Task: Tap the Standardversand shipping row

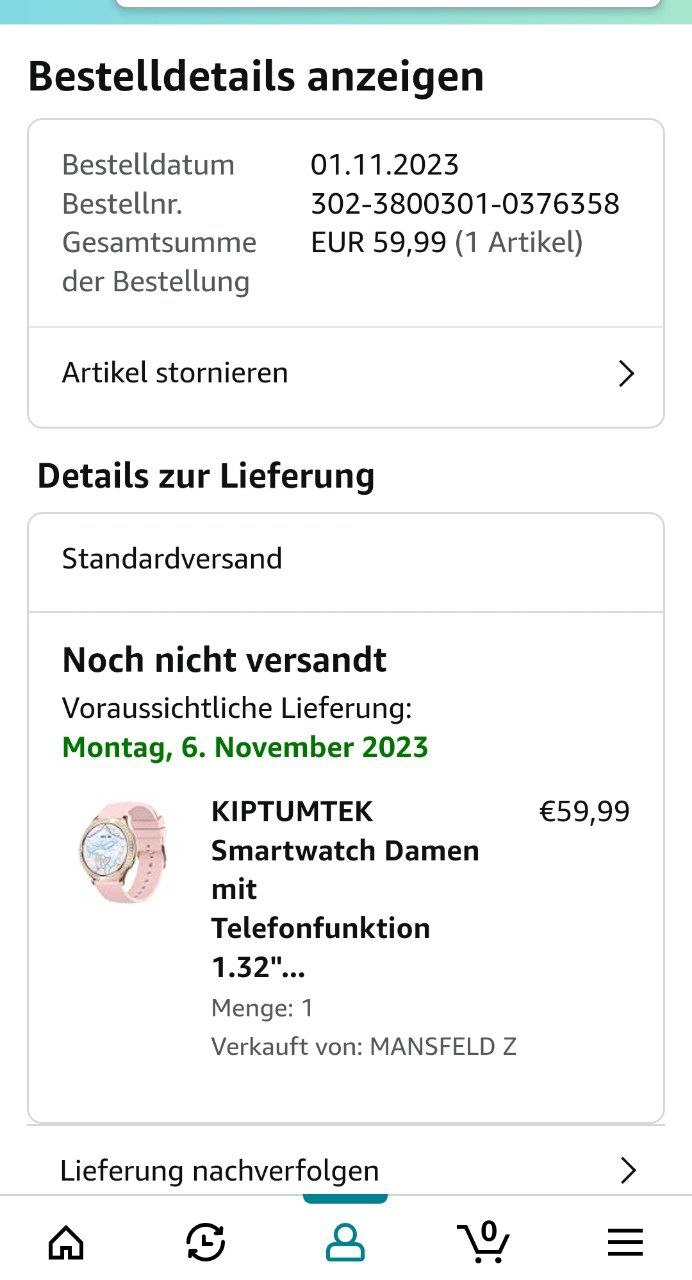Action: tap(172, 558)
